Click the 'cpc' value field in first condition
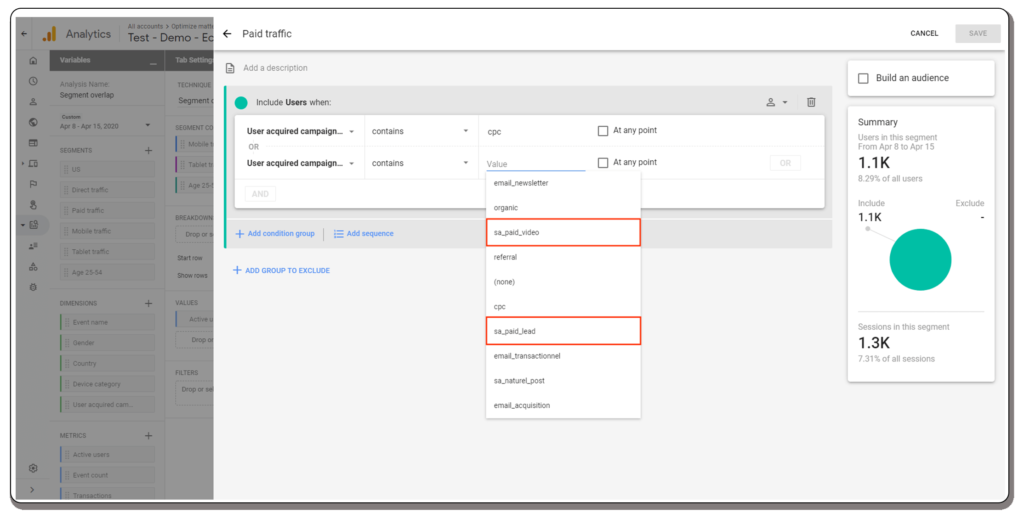Viewport: 1024px width, 518px height. pos(536,131)
